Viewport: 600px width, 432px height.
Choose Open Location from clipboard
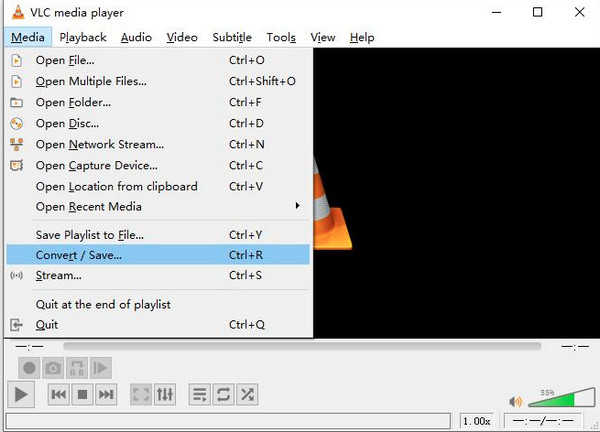pos(158,186)
